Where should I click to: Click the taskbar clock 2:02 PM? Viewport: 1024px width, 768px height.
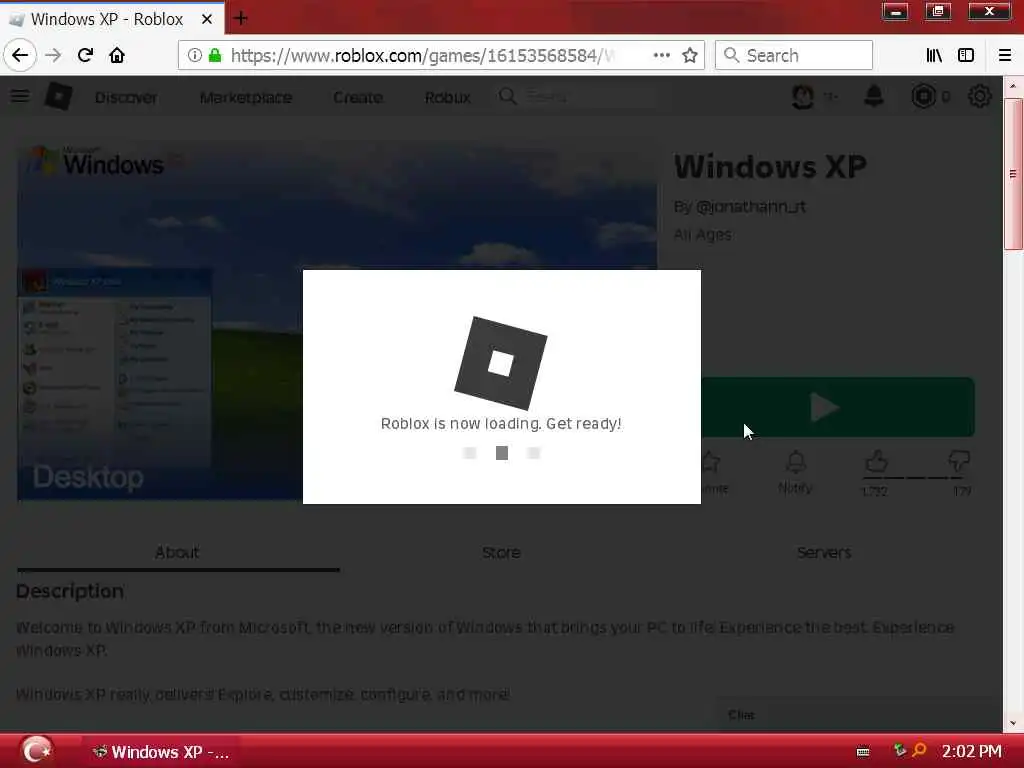coord(971,751)
